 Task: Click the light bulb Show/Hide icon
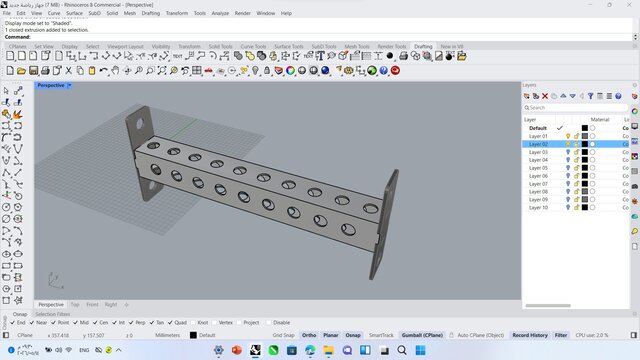[x=256, y=71]
